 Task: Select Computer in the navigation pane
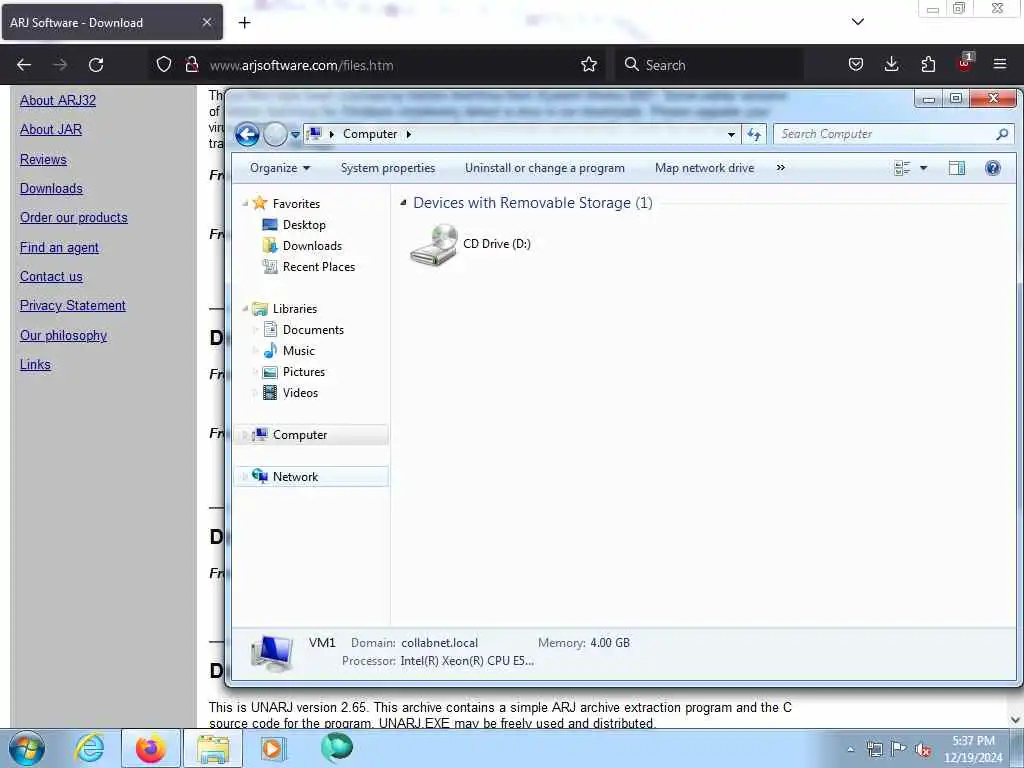[x=312, y=435]
